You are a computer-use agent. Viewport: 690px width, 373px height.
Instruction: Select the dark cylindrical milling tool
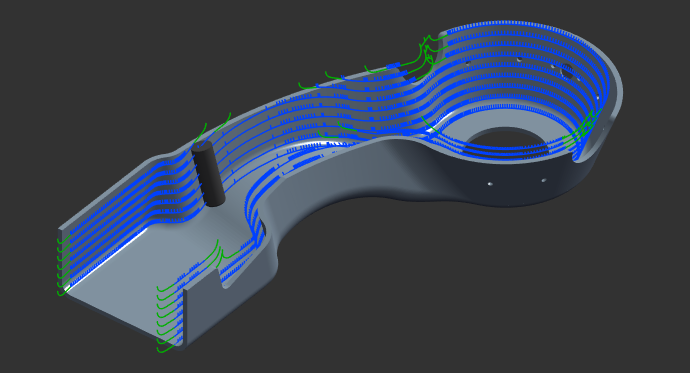coord(208,174)
